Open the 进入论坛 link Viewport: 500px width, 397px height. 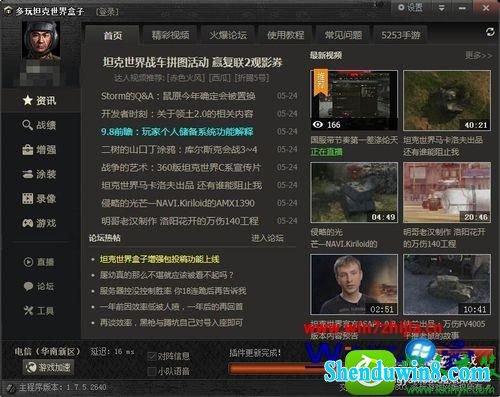point(267,238)
